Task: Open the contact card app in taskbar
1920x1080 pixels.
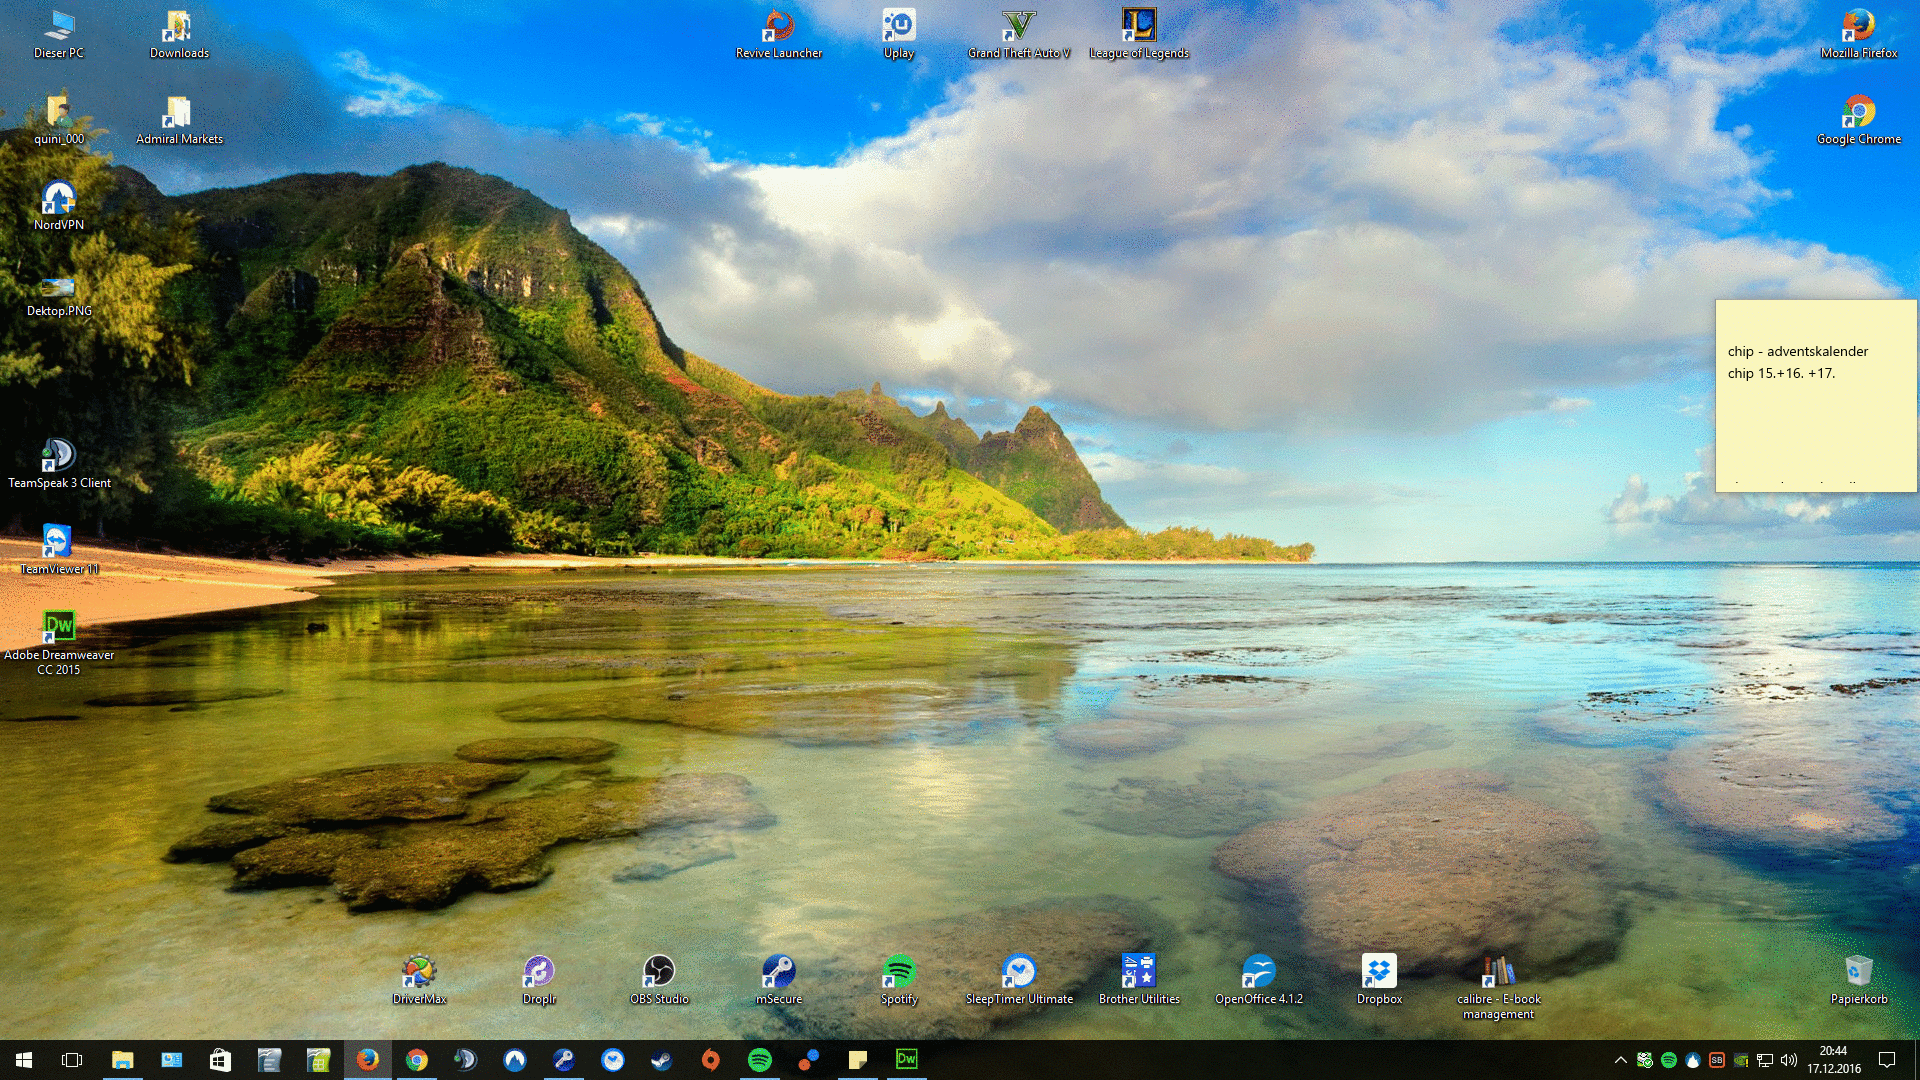Action: point(171,1060)
